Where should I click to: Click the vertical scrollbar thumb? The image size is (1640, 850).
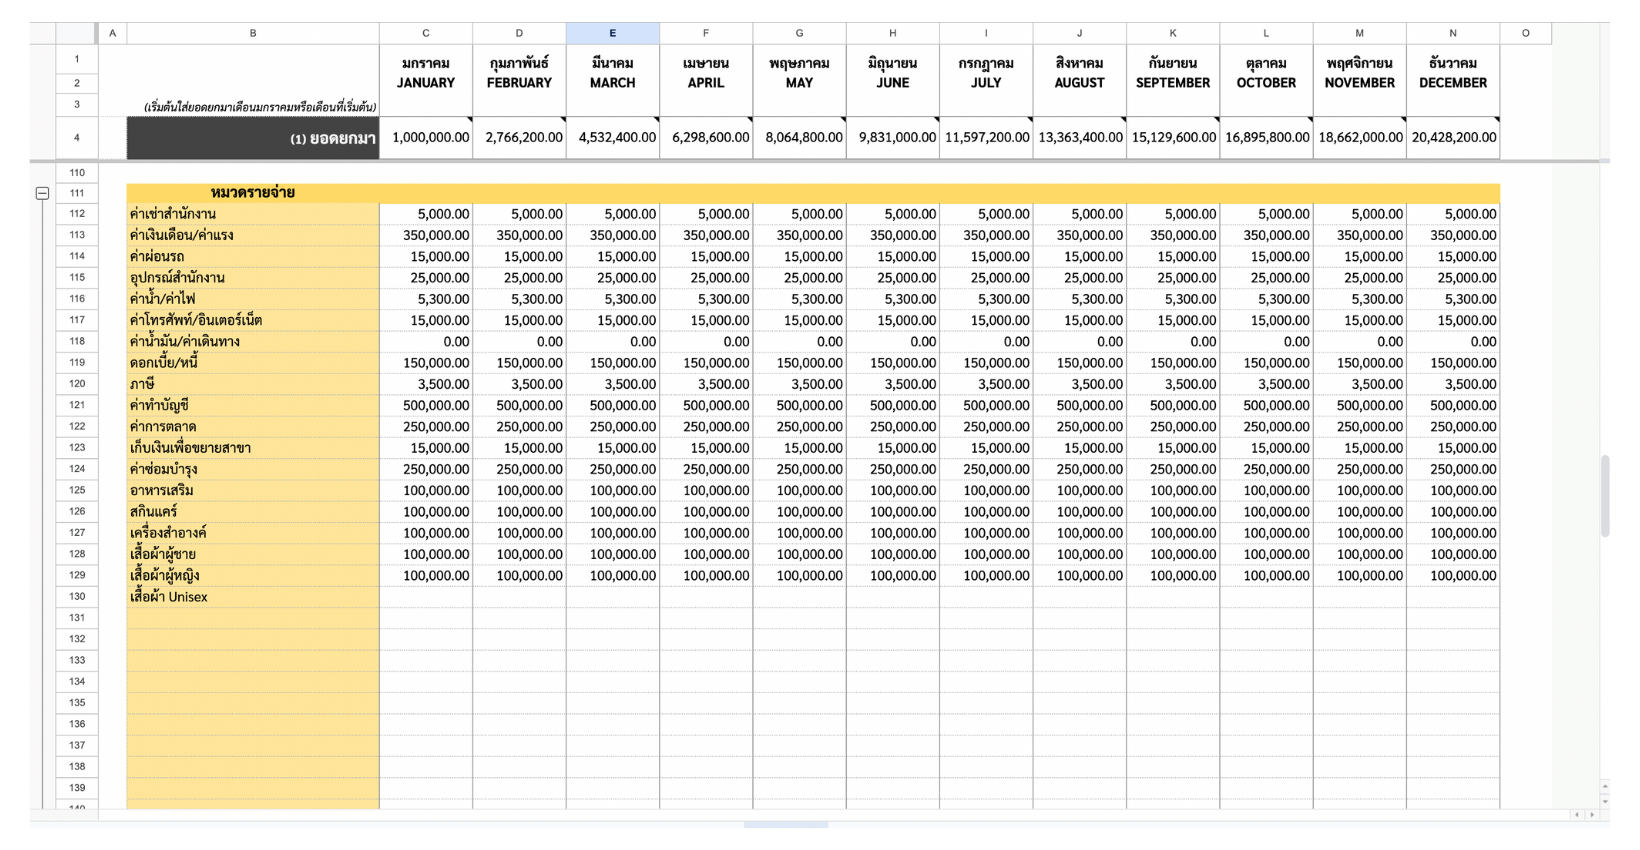(x=1605, y=496)
